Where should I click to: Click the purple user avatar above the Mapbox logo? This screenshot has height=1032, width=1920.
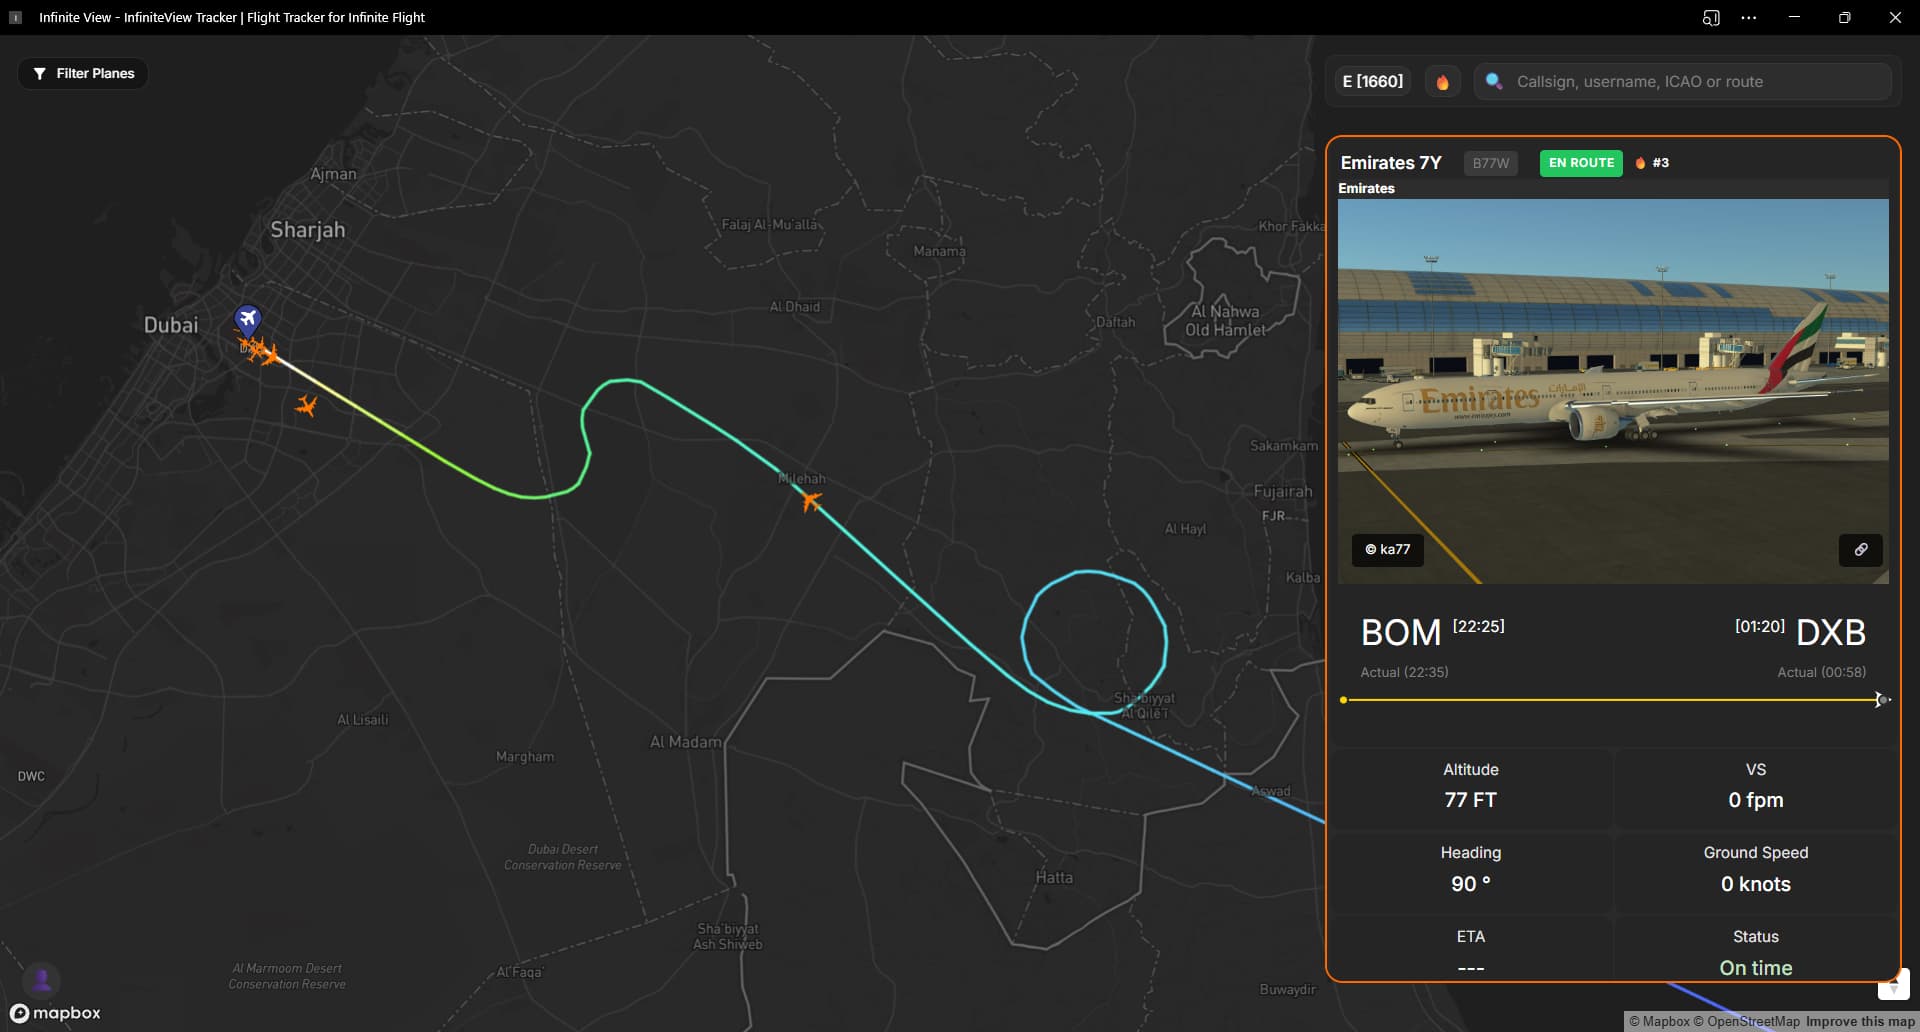(x=42, y=980)
